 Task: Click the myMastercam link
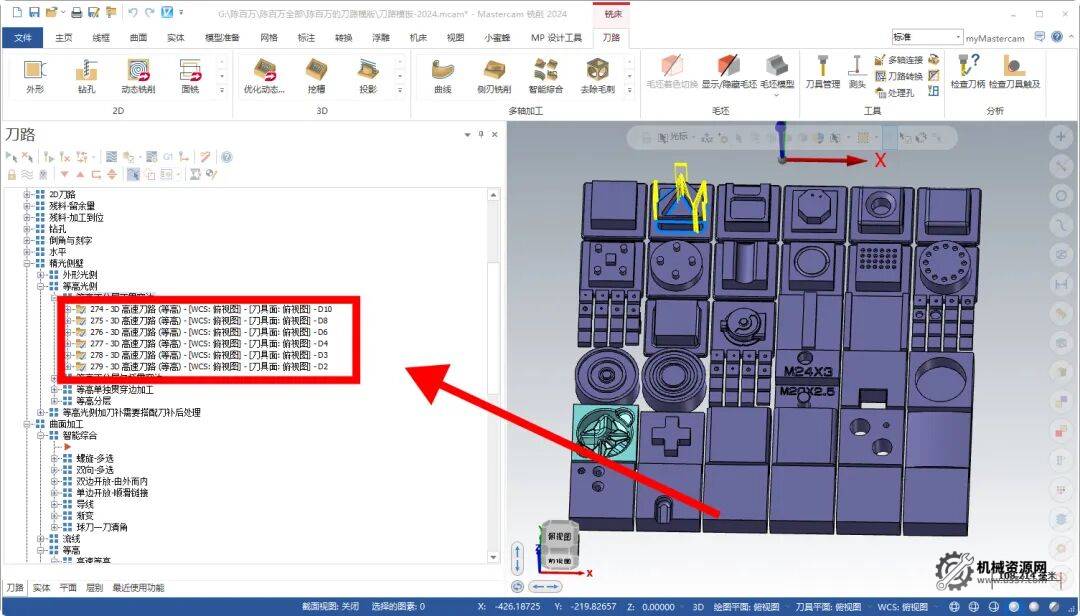coord(995,38)
